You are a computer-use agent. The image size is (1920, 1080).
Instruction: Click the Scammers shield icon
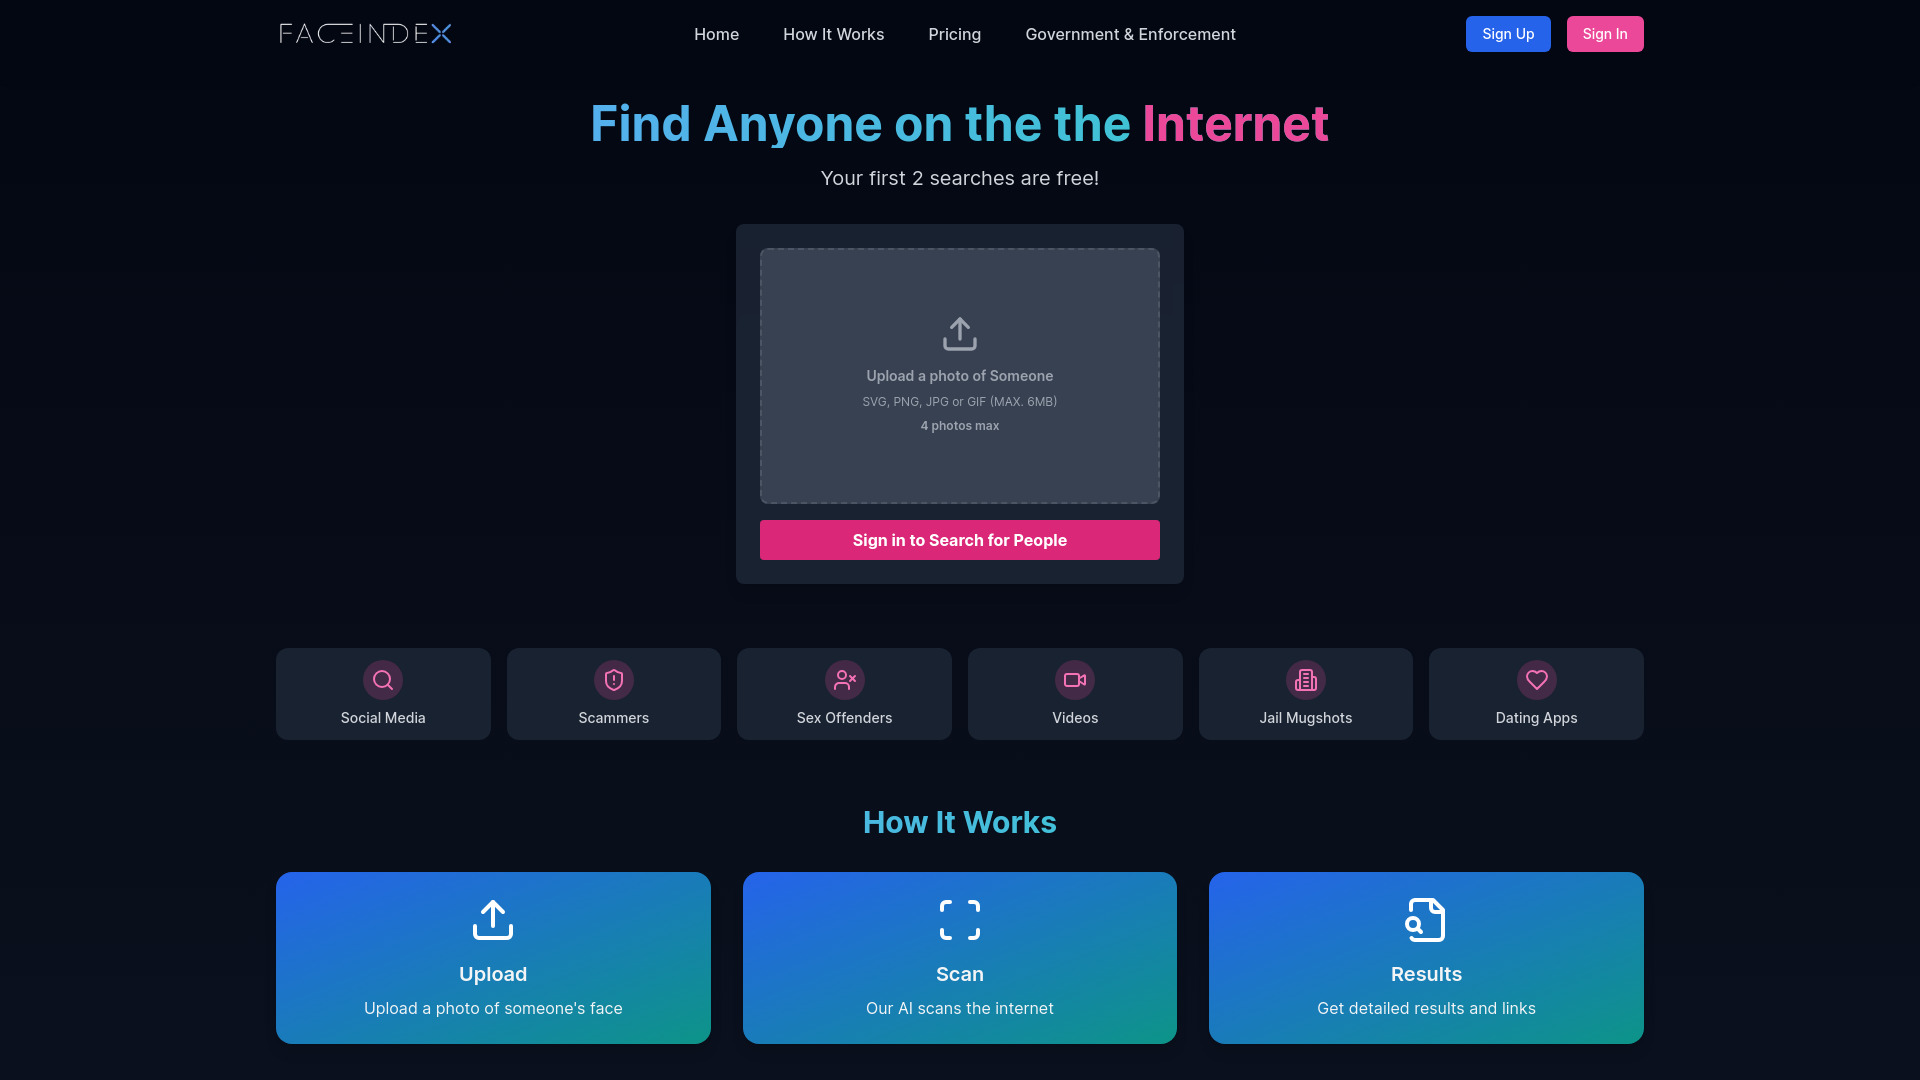613,679
